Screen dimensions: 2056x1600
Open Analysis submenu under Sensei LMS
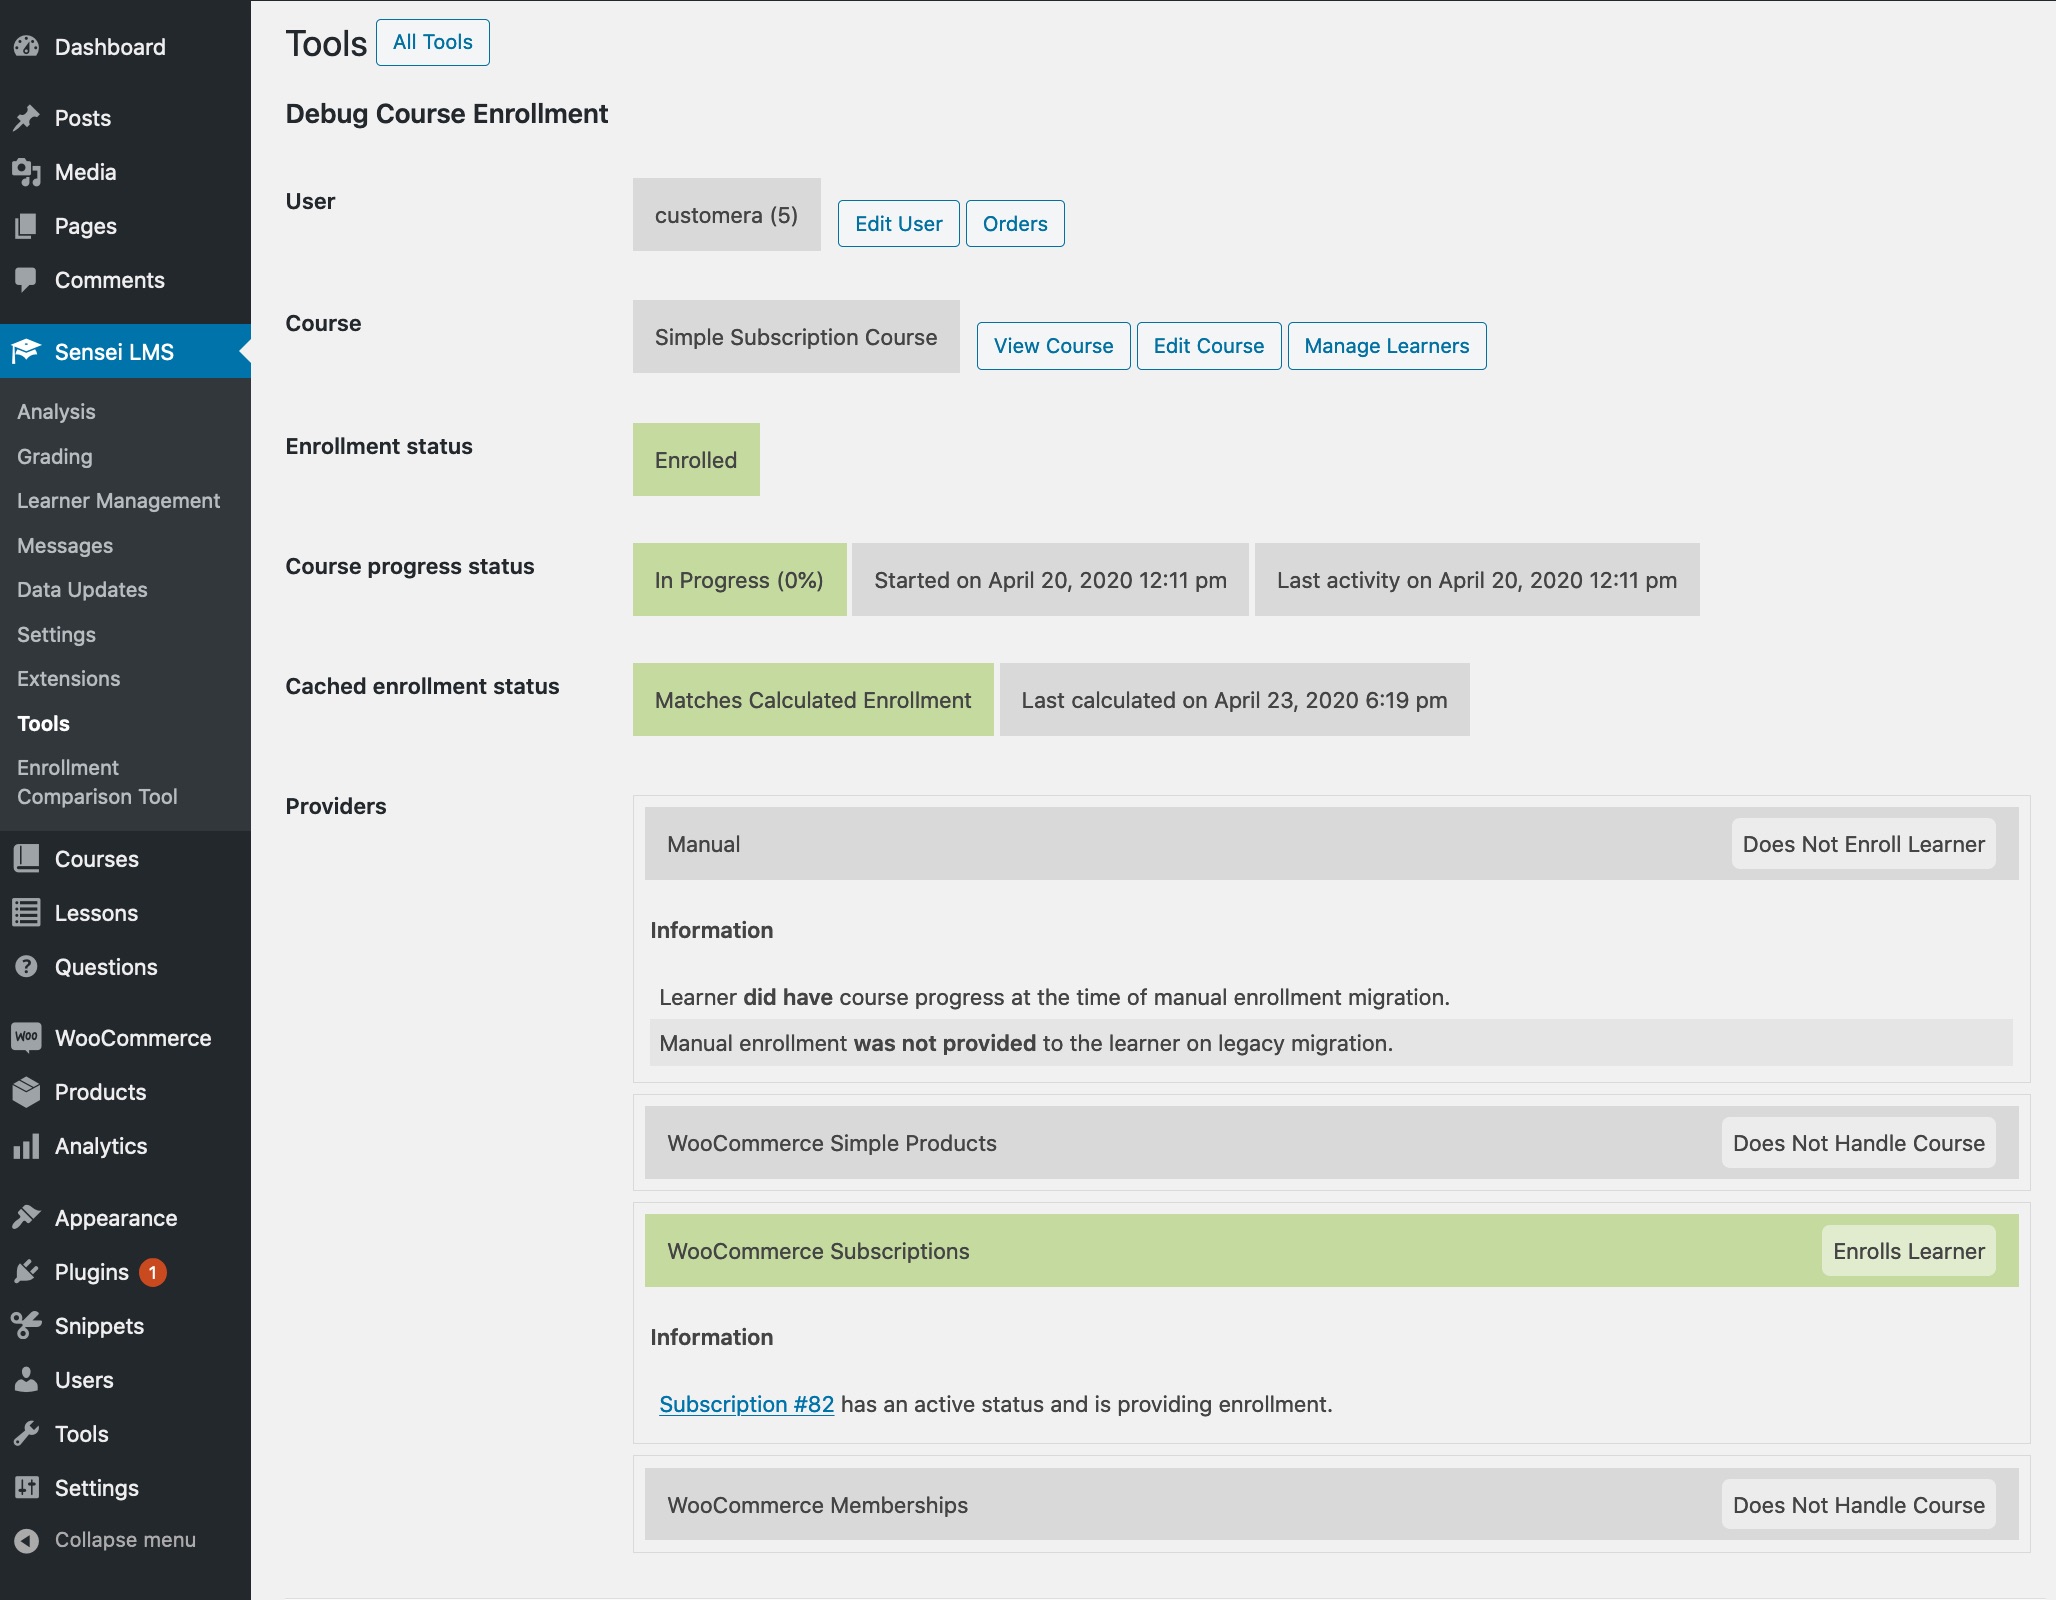click(56, 412)
